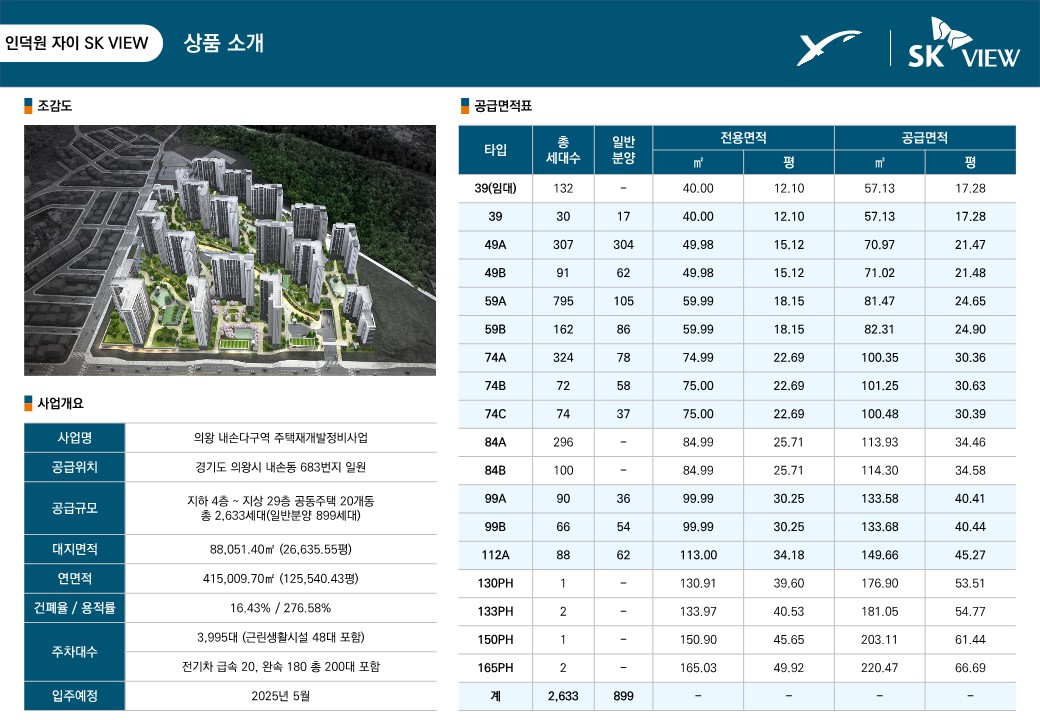Click 71.02 supply area in 49B row
The height and width of the screenshot is (720, 1040).
click(879, 272)
